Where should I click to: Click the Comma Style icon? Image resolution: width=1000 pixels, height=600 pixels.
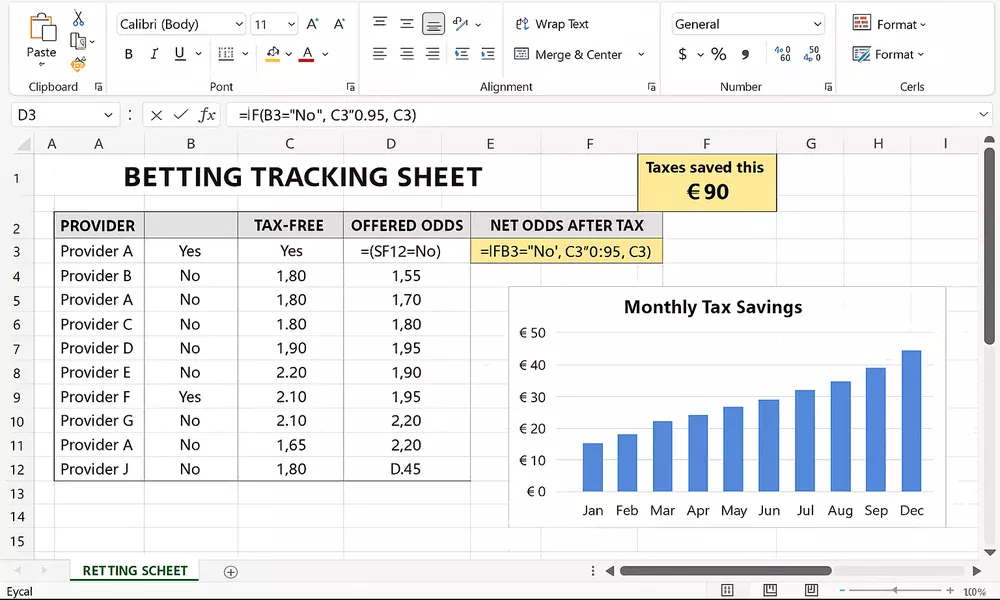(746, 55)
